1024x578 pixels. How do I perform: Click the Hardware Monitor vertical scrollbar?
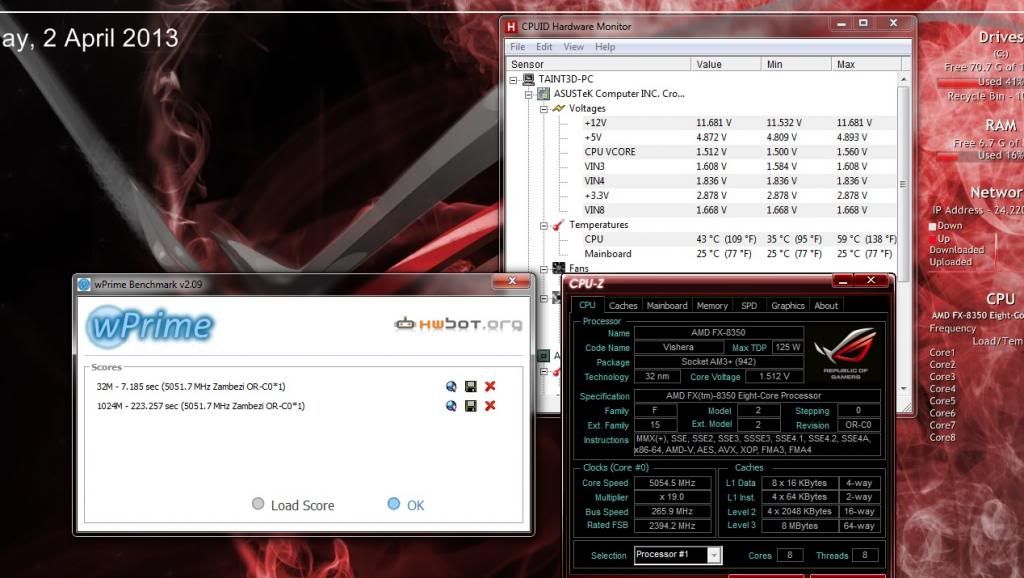pyautogui.click(x=904, y=180)
